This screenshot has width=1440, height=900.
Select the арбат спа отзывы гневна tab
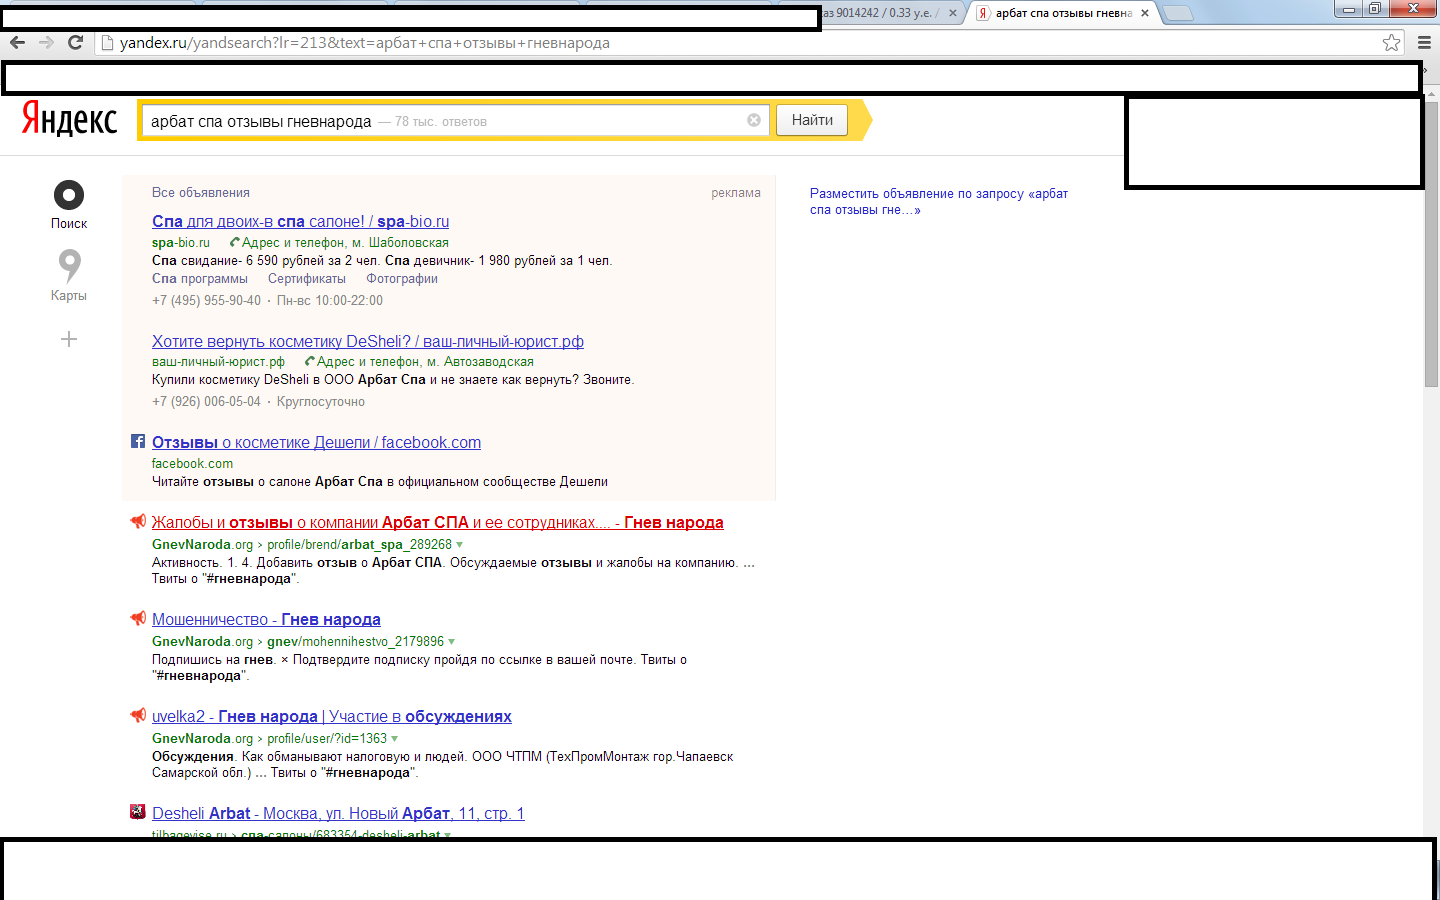click(1063, 13)
